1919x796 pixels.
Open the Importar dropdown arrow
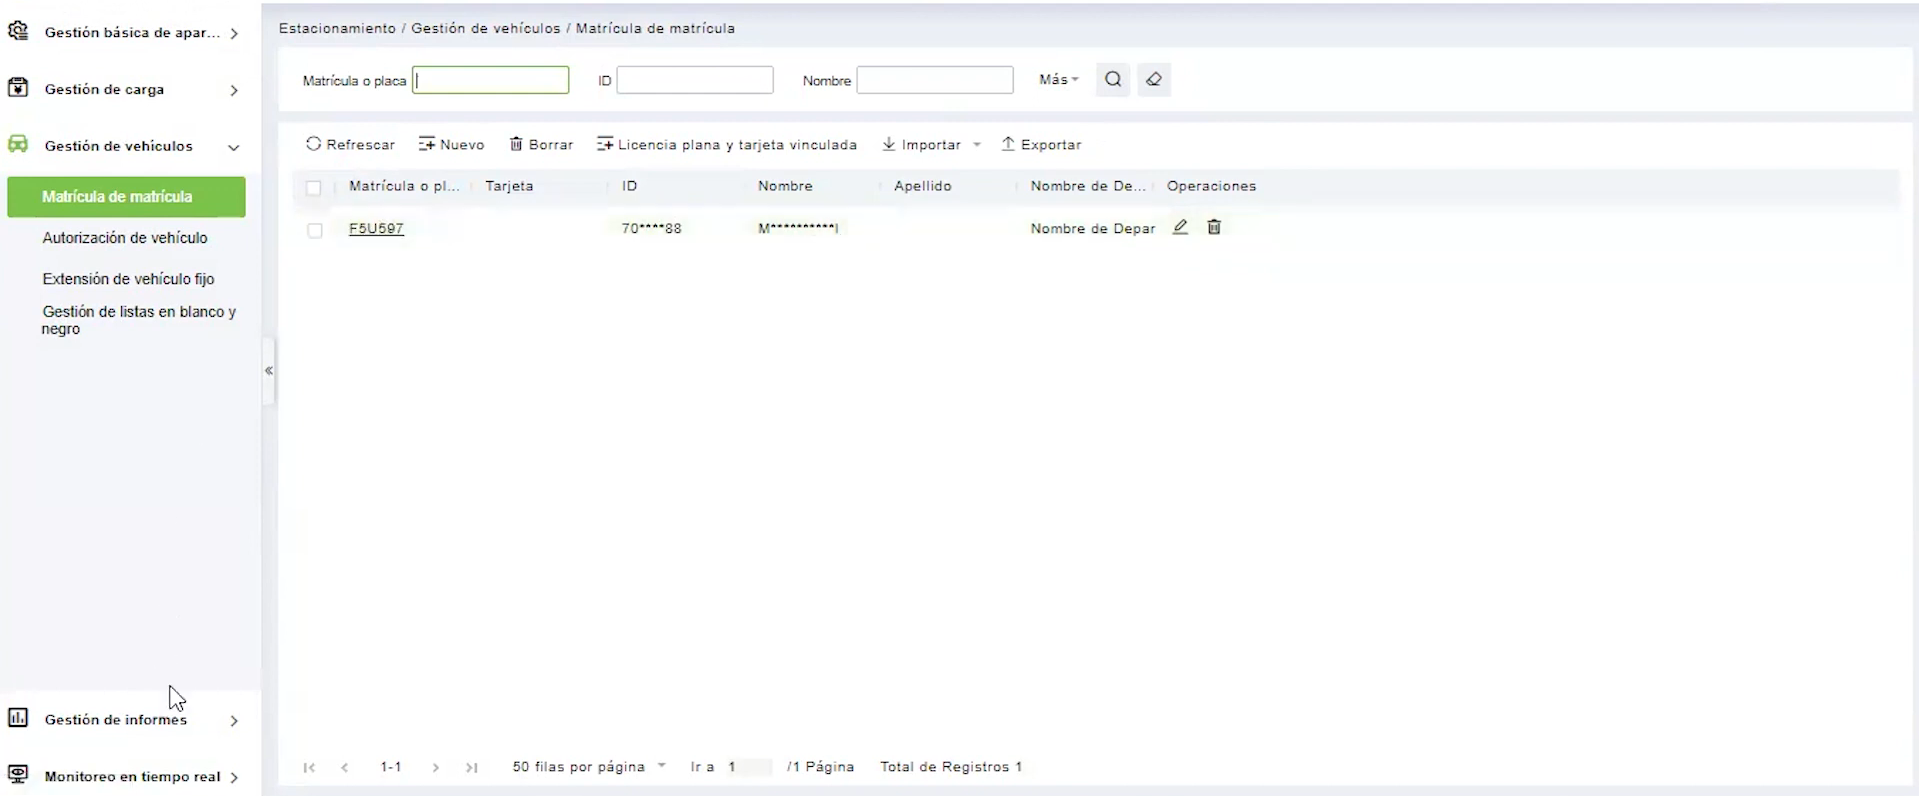(977, 145)
